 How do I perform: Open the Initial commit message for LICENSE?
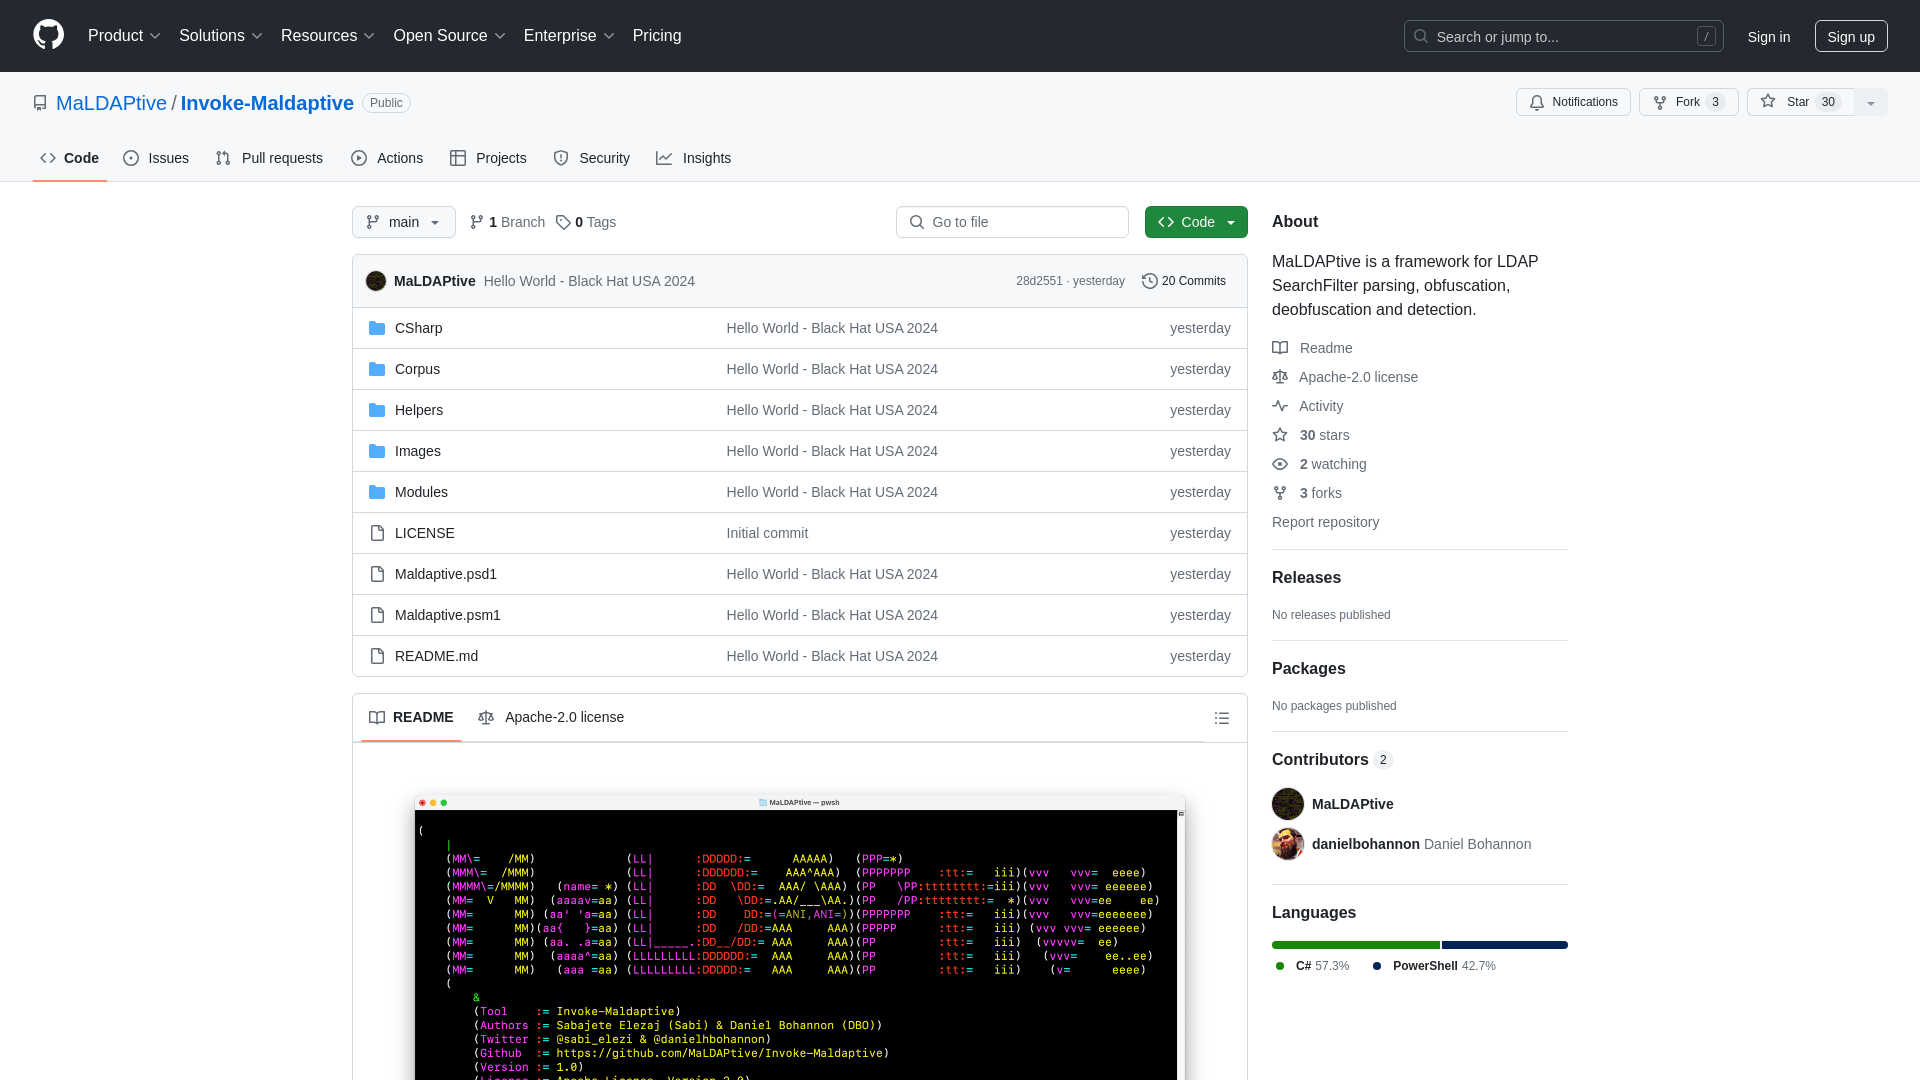(x=767, y=533)
